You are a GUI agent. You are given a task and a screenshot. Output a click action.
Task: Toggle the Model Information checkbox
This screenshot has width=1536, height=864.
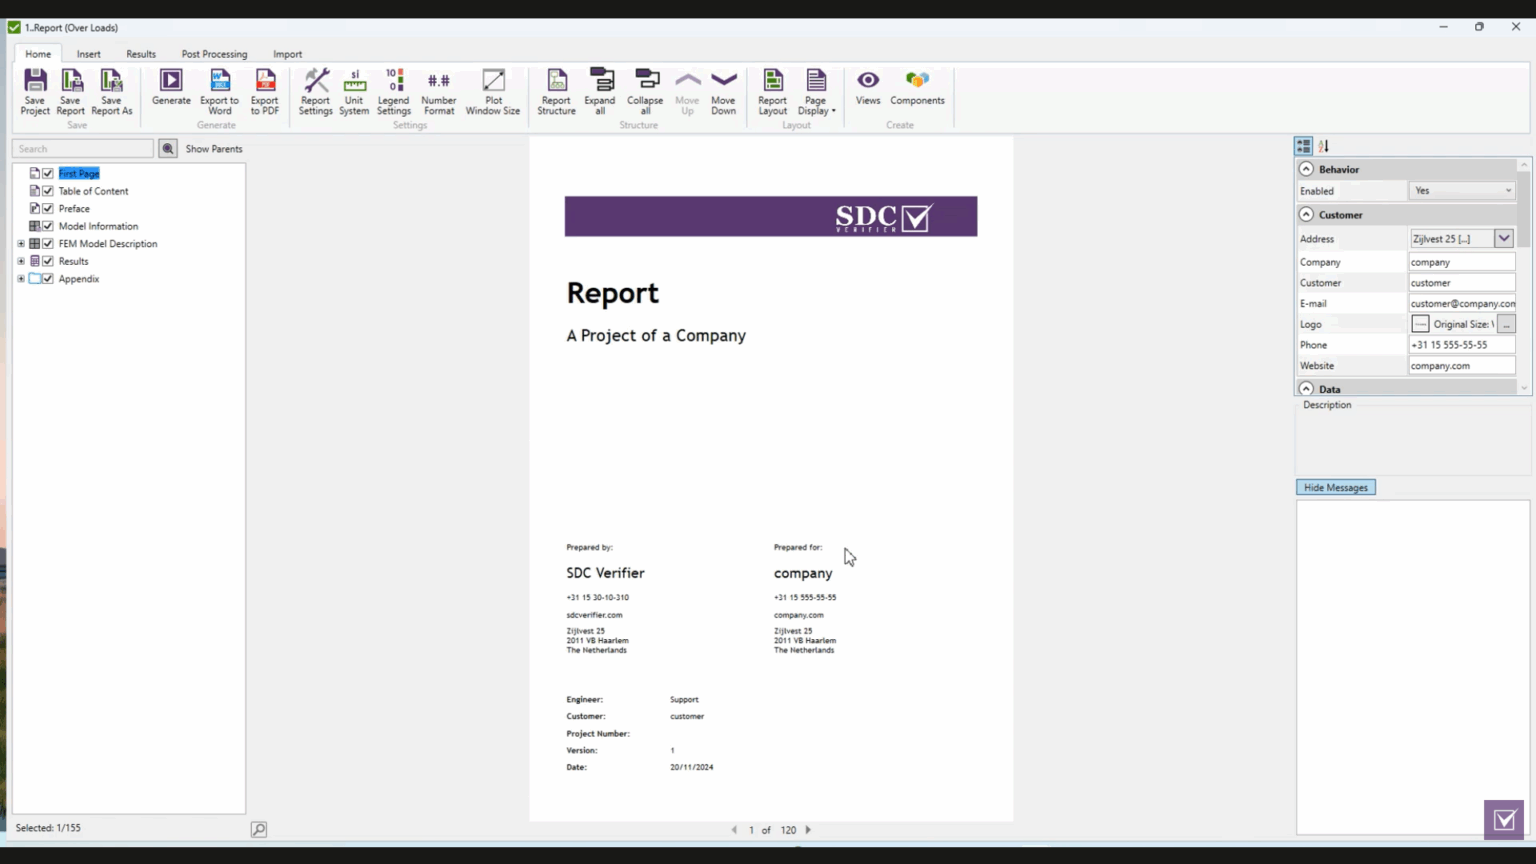[x=47, y=226]
